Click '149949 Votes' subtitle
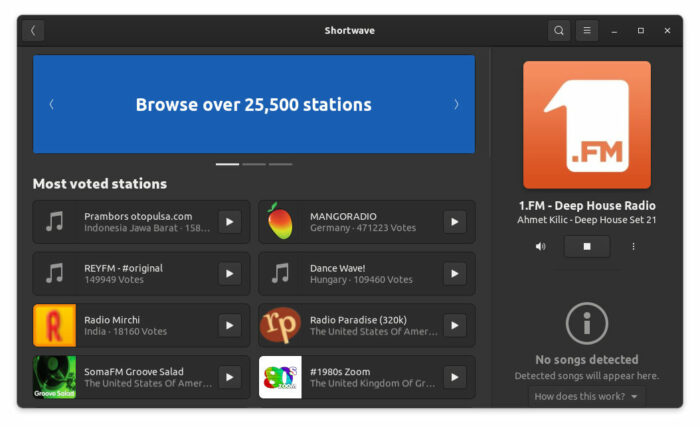The width and height of the screenshot is (700, 427). click(x=114, y=280)
